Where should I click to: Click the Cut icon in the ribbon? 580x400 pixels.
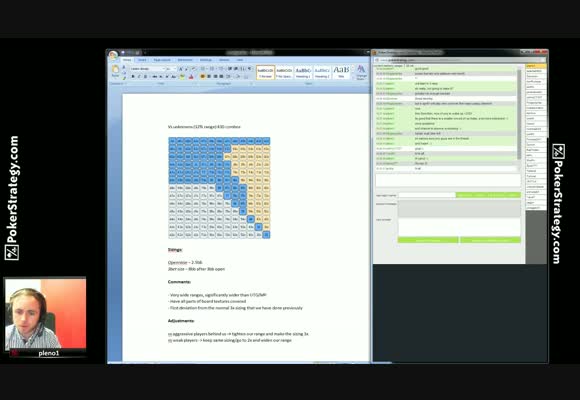tap(124, 67)
